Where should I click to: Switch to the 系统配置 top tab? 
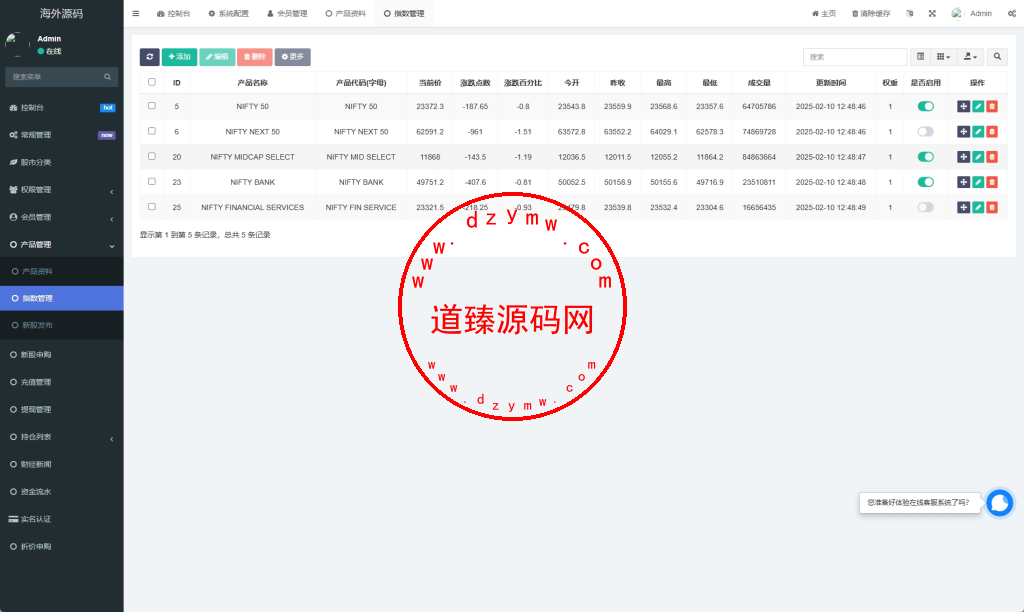(x=229, y=13)
